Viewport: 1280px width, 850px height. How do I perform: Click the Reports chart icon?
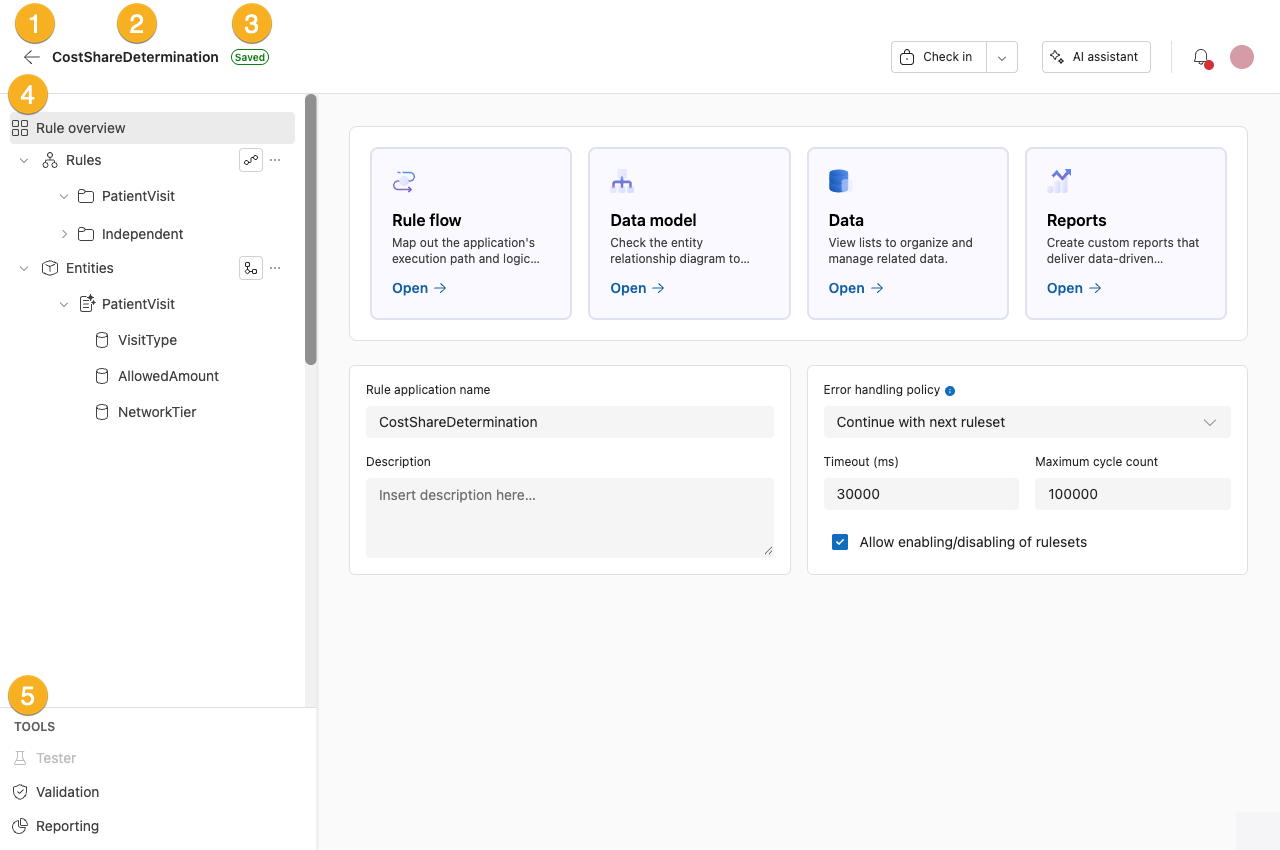coord(1058,180)
